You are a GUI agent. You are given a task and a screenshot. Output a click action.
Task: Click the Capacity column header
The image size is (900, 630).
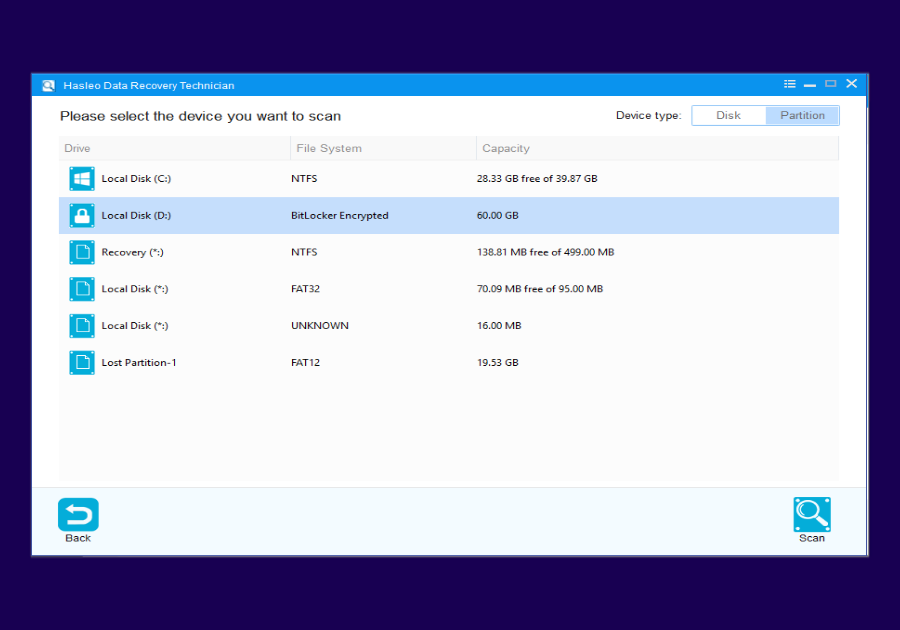(x=505, y=148)
